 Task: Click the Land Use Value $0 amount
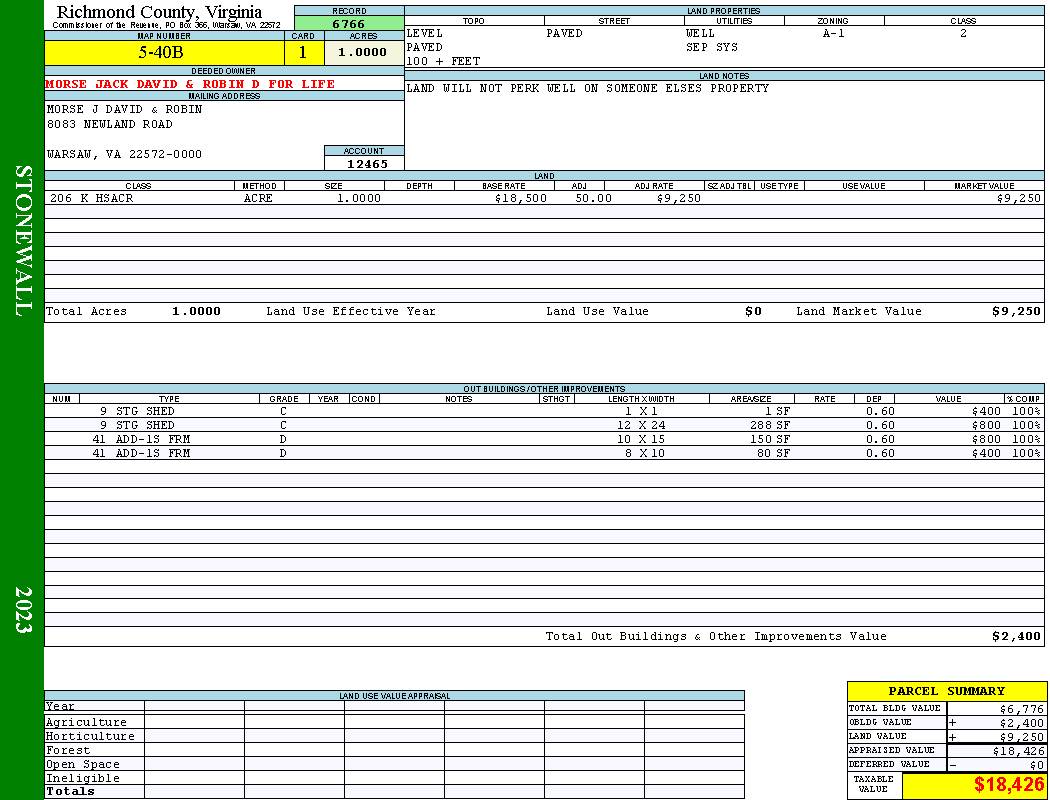(753, 311)
